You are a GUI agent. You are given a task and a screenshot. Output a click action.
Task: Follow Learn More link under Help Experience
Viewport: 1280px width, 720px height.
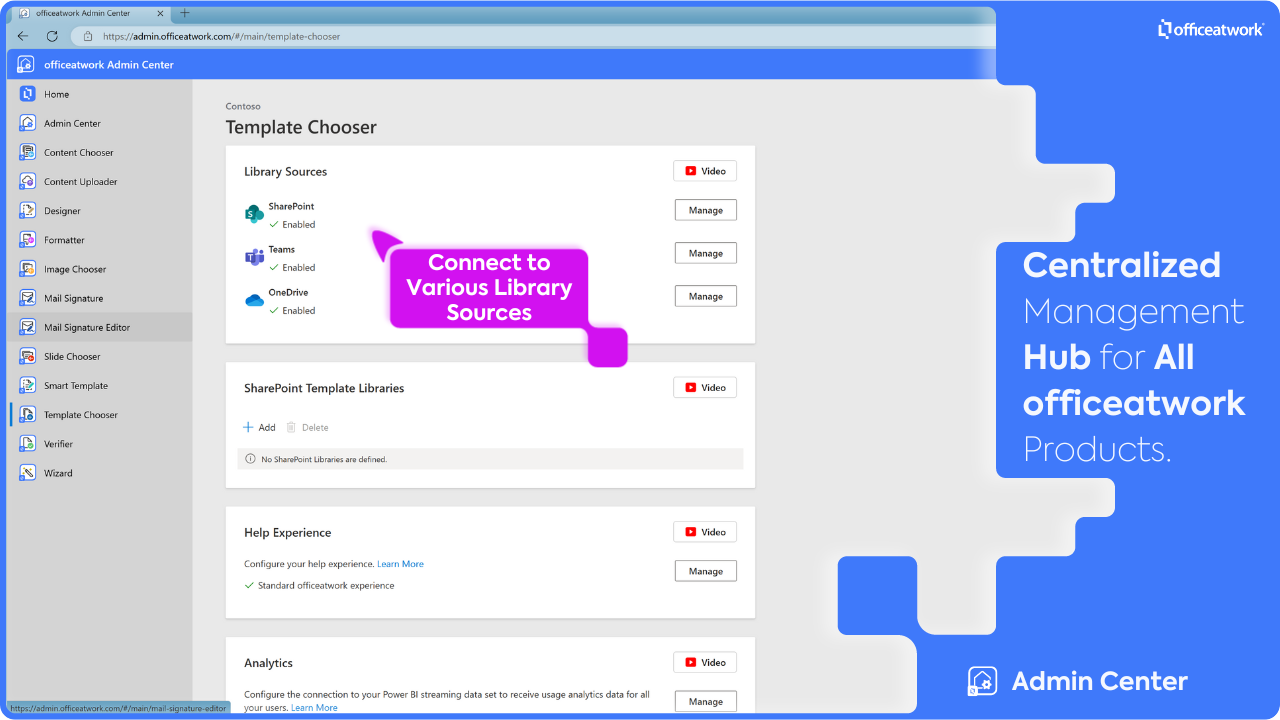[x=400, y=564]
